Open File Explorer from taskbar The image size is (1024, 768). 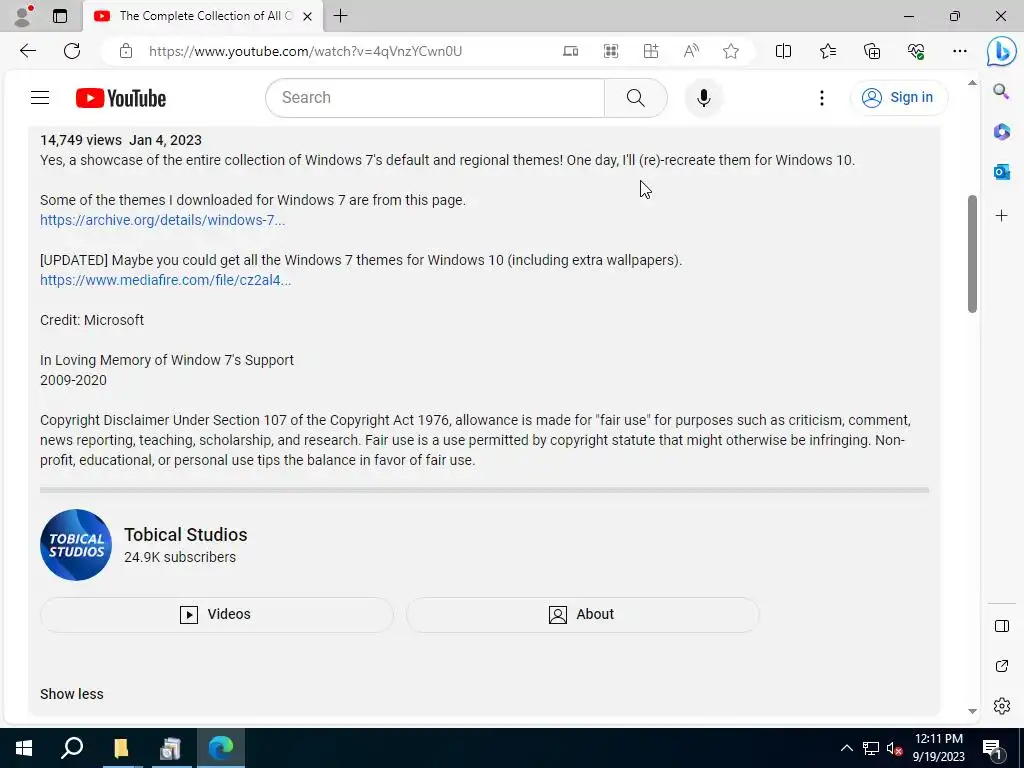click(121, 748)
